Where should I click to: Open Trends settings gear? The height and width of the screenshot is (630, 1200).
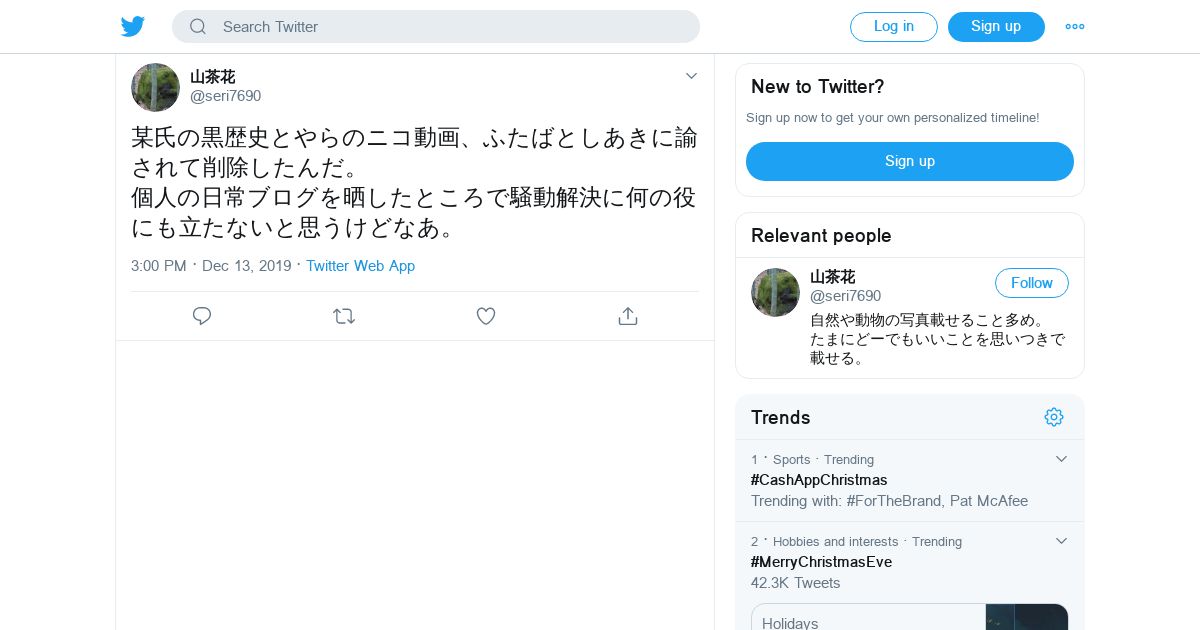coord(1054,417)
